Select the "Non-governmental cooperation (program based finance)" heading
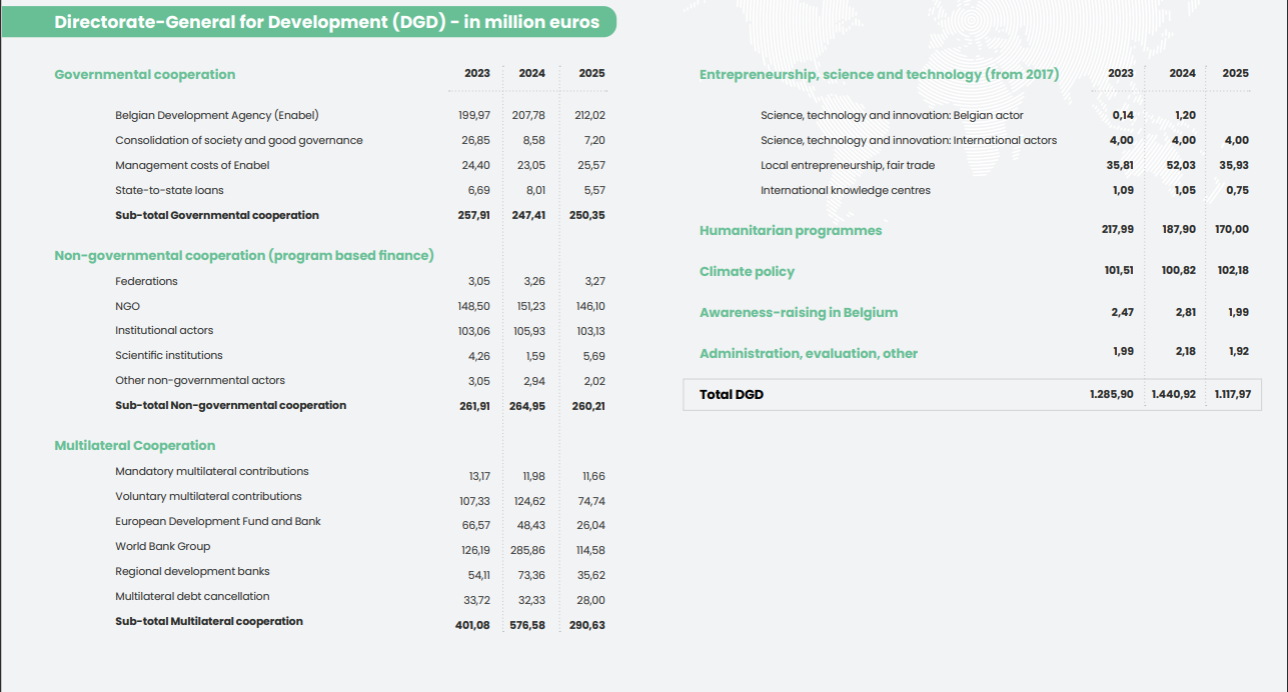Viewport: 1288px width, 692px height. 244,255
